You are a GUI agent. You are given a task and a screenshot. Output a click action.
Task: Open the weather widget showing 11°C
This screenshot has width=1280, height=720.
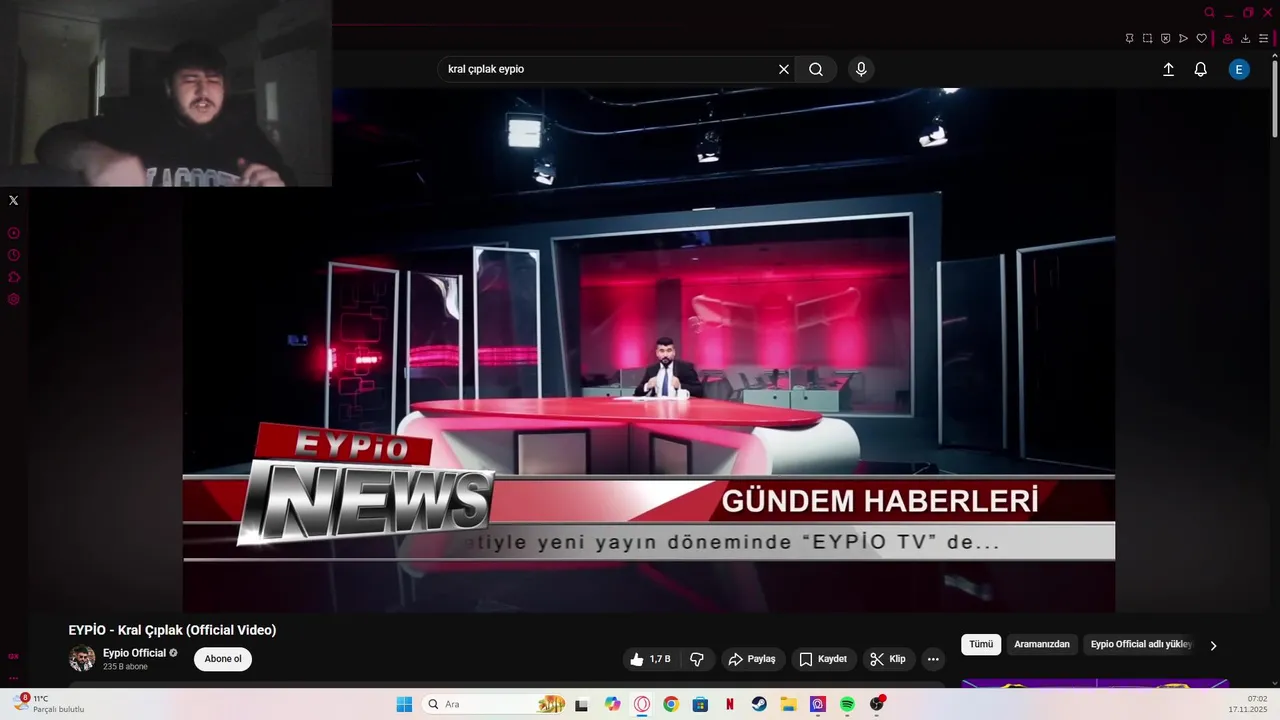pos(47,704)
